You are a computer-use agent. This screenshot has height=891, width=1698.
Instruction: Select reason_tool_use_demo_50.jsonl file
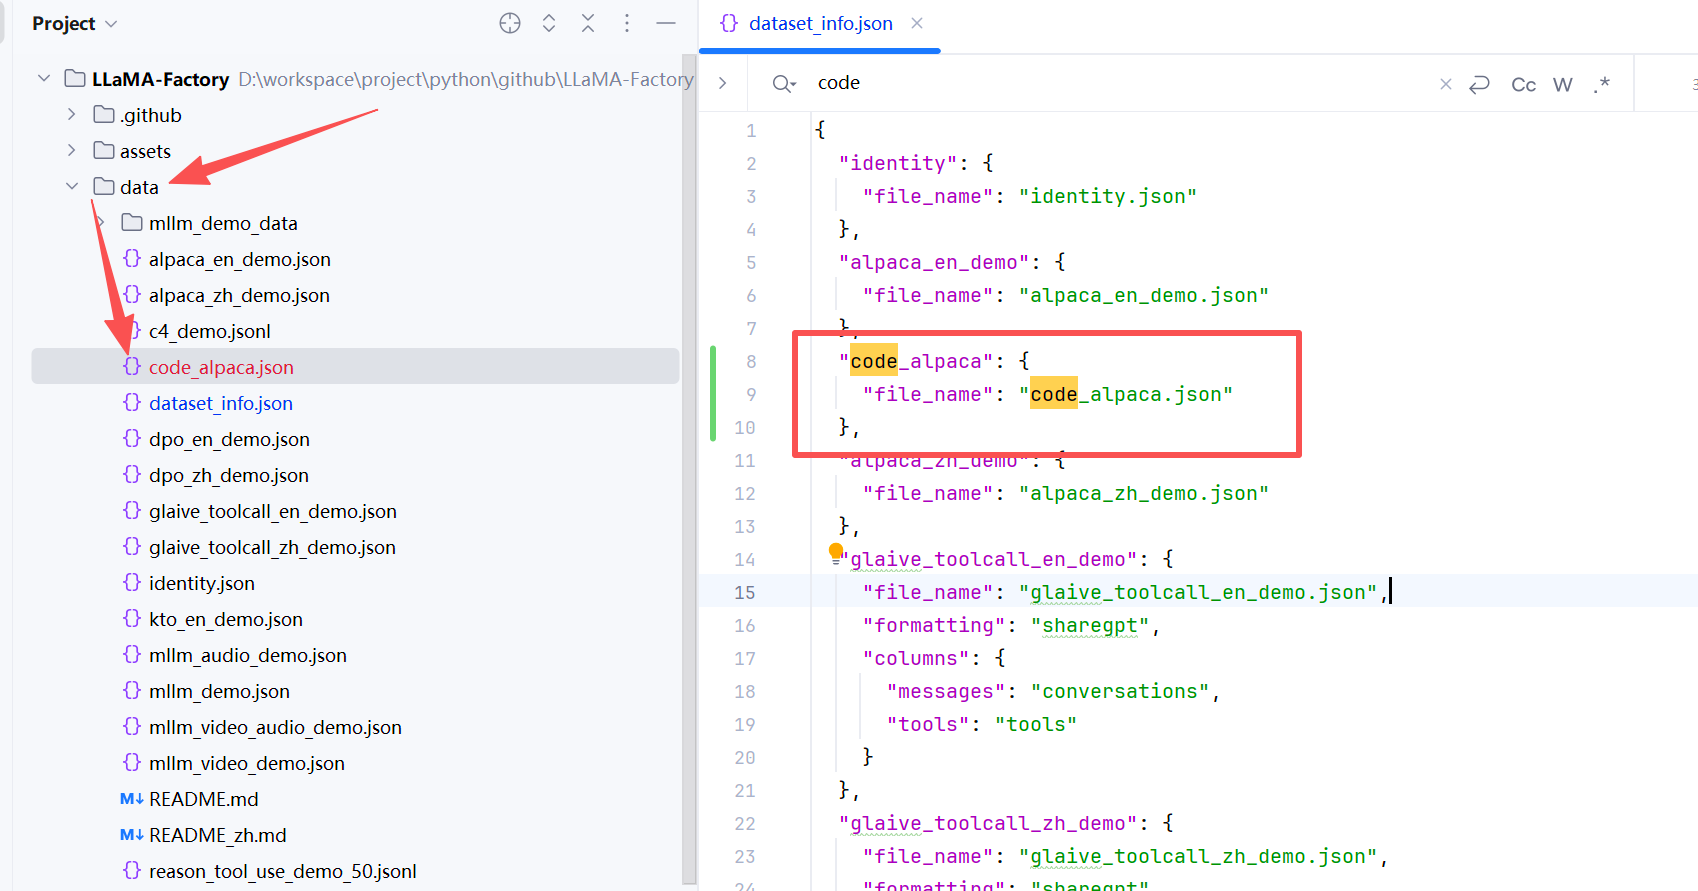point(282,871)
